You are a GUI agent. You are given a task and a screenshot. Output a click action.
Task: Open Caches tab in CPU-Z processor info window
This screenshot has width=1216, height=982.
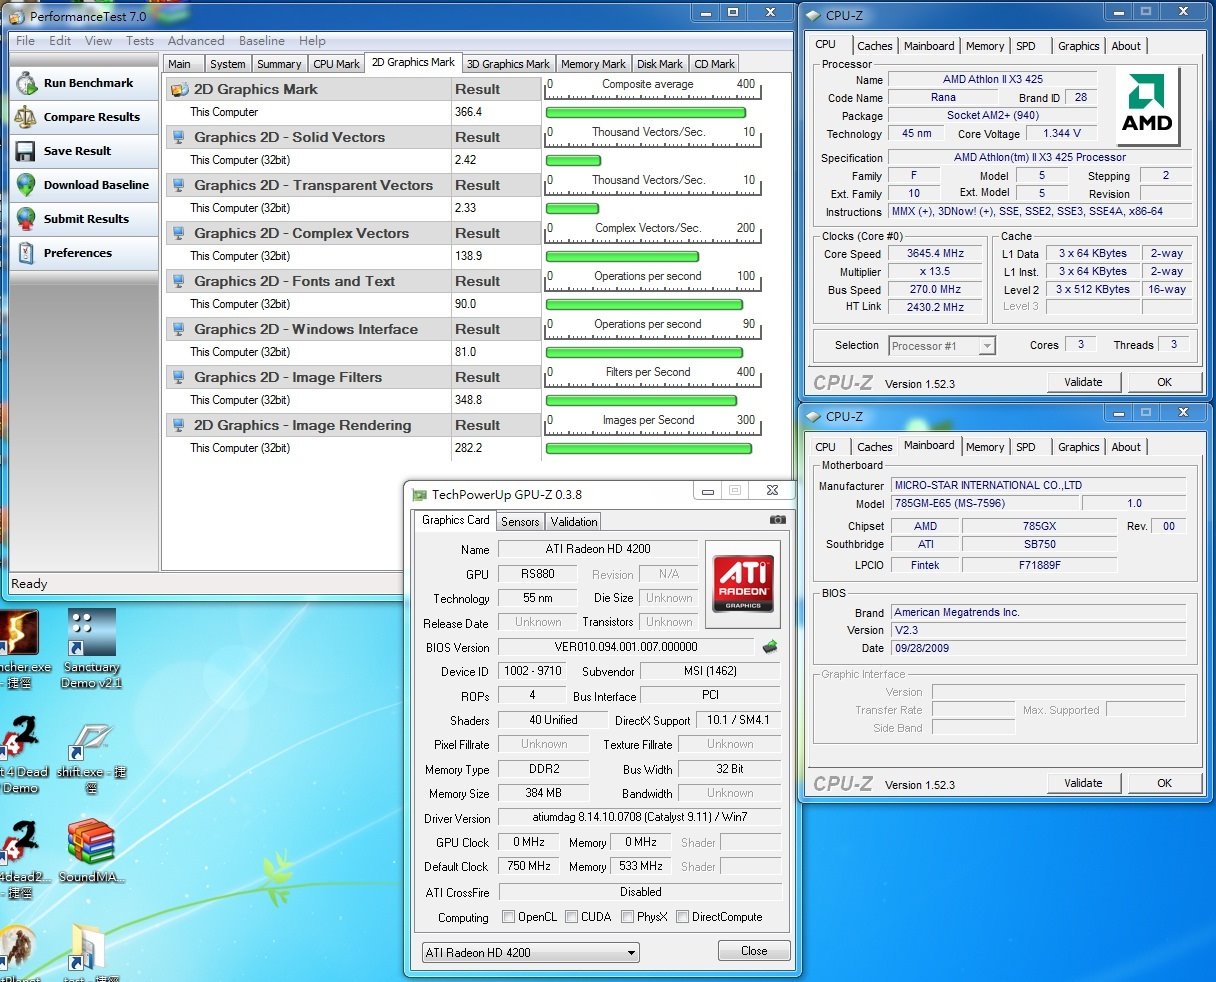[x=875, y=46]
